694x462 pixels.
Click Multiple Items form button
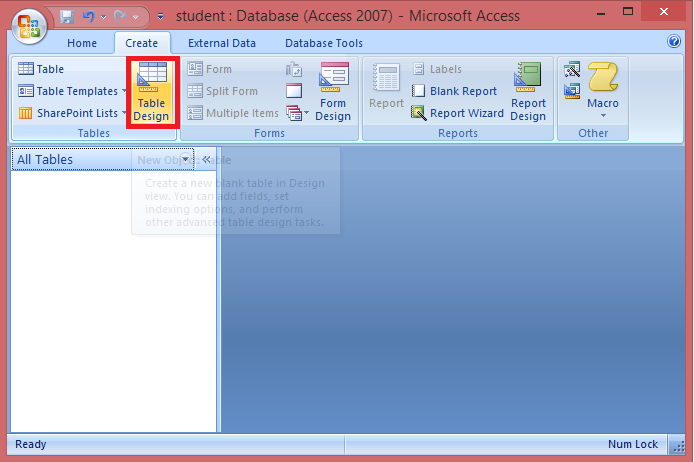pos(233,113)
